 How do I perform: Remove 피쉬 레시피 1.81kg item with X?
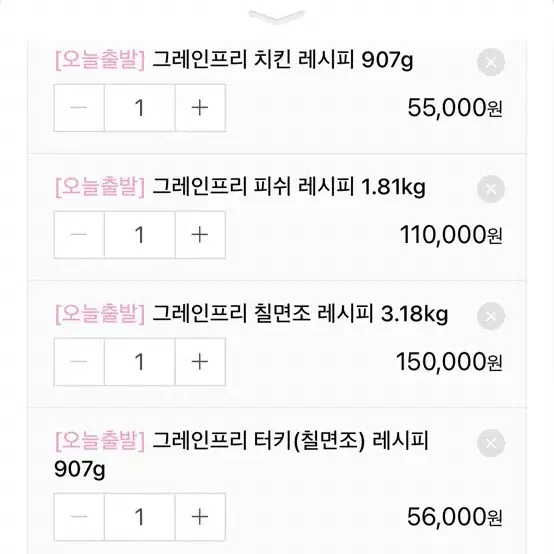pyautogui.click(x=491, y=189)
